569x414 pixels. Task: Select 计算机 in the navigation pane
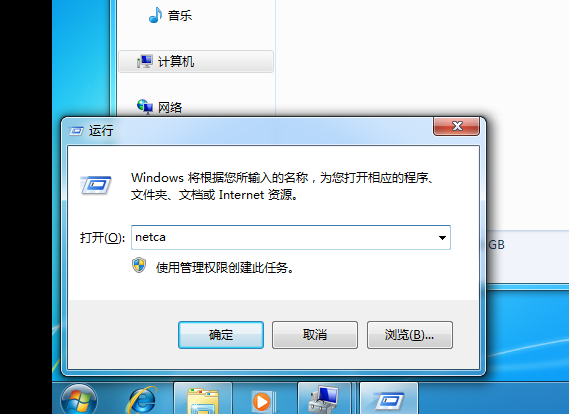tap(196, 61)
